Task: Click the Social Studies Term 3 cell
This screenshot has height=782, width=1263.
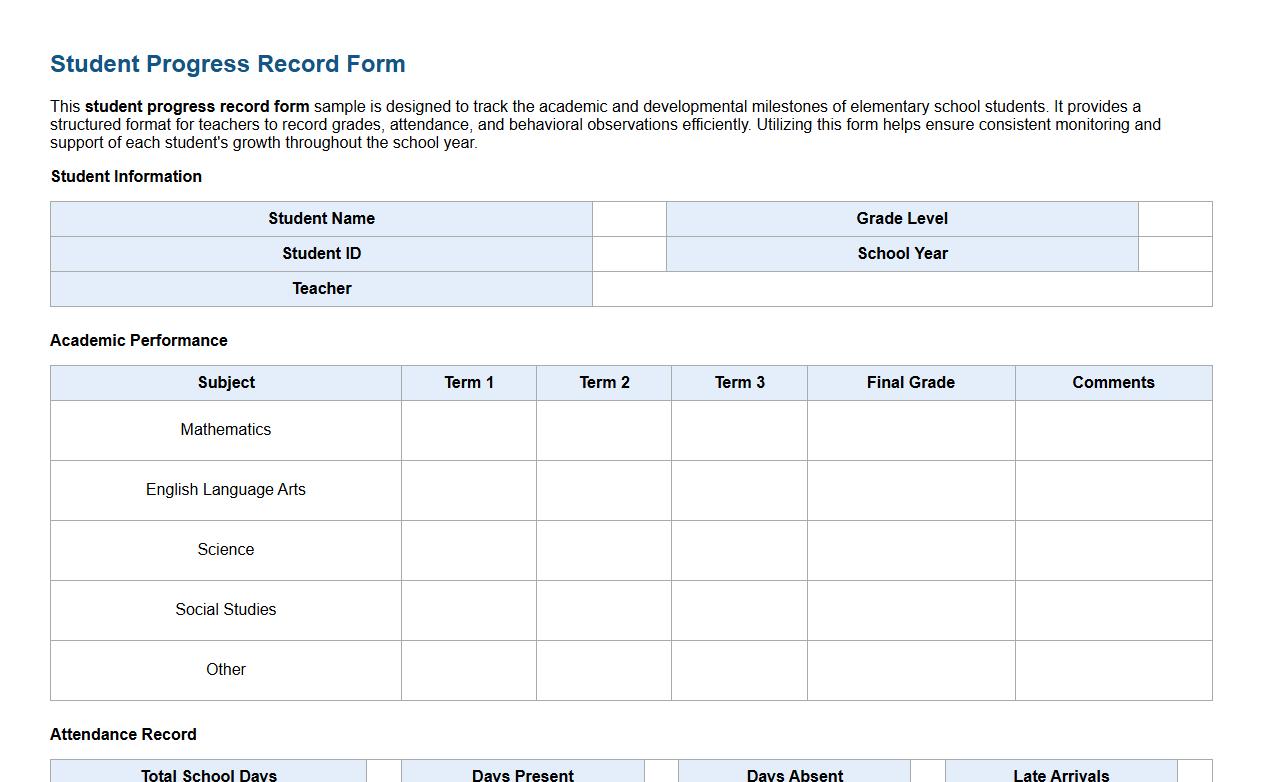Action: (x=738, y=610)
